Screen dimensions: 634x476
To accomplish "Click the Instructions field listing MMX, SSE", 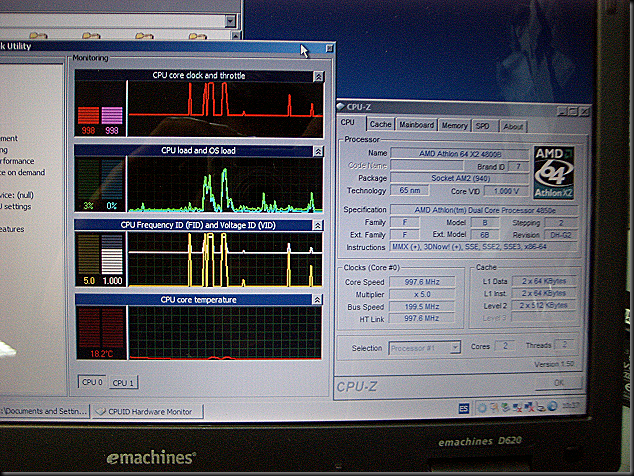I will [x=484, y=247].
